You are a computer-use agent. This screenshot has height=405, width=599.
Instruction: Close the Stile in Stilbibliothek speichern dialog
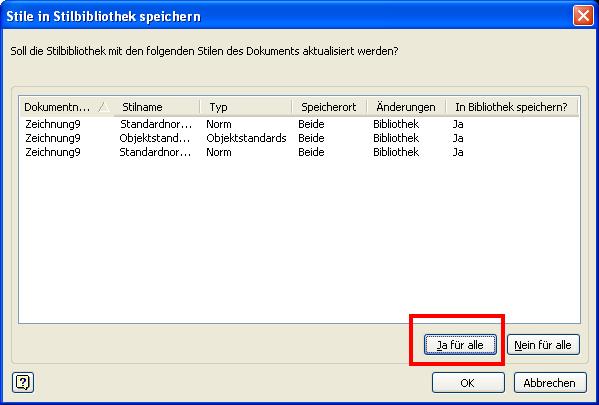[583, 16]
